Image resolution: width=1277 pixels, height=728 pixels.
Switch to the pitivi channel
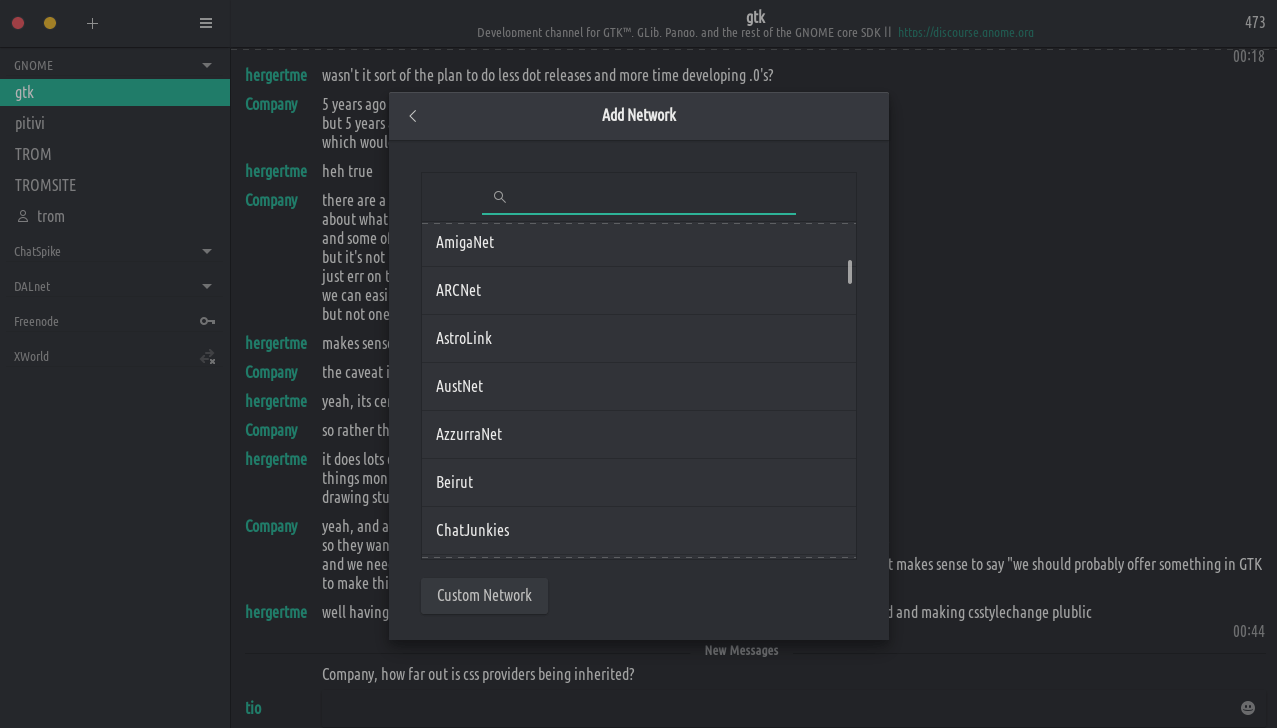[30, 124]
